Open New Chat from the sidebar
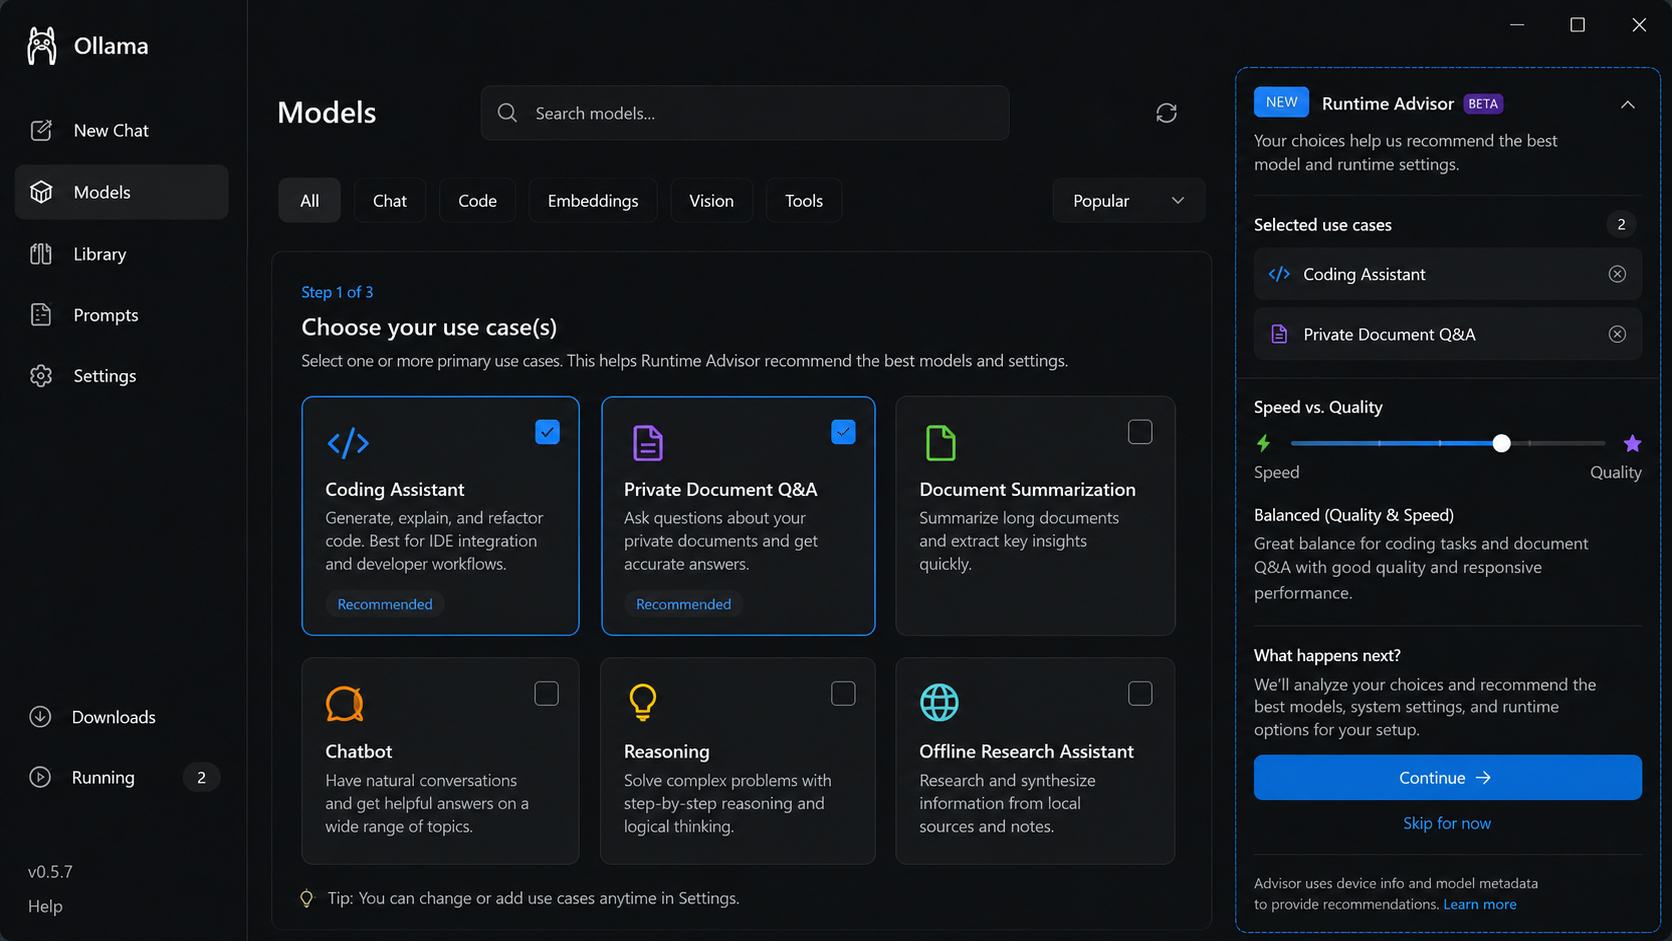The width and height of the screenshot is (1672, 941). (x=121, y=130)
